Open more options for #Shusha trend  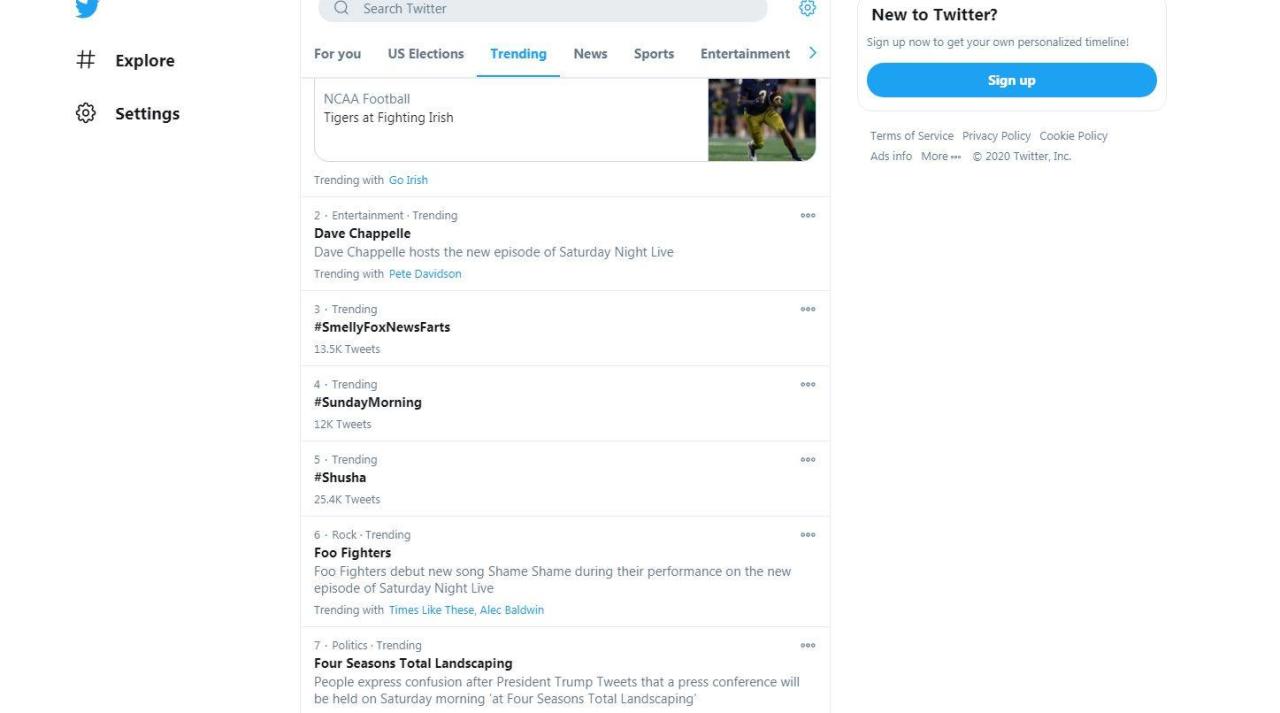pyautogui.click(x=808, y=459)
